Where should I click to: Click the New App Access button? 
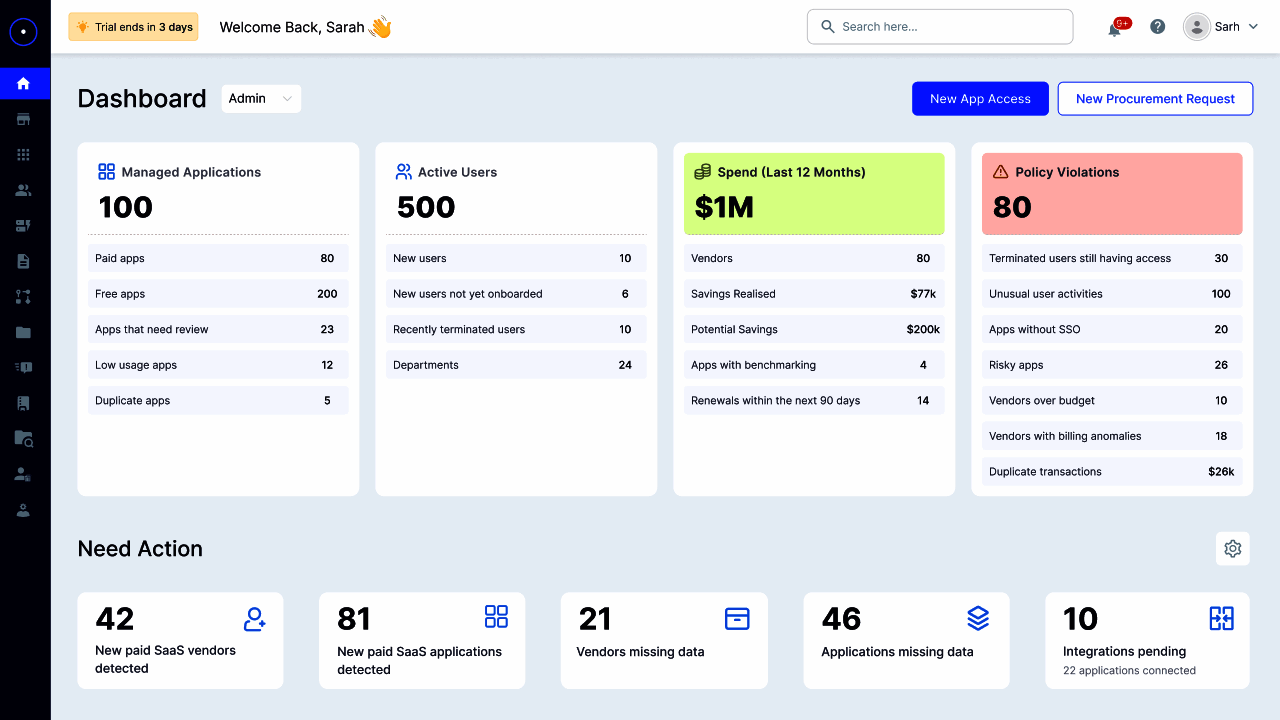pos(980,98)
